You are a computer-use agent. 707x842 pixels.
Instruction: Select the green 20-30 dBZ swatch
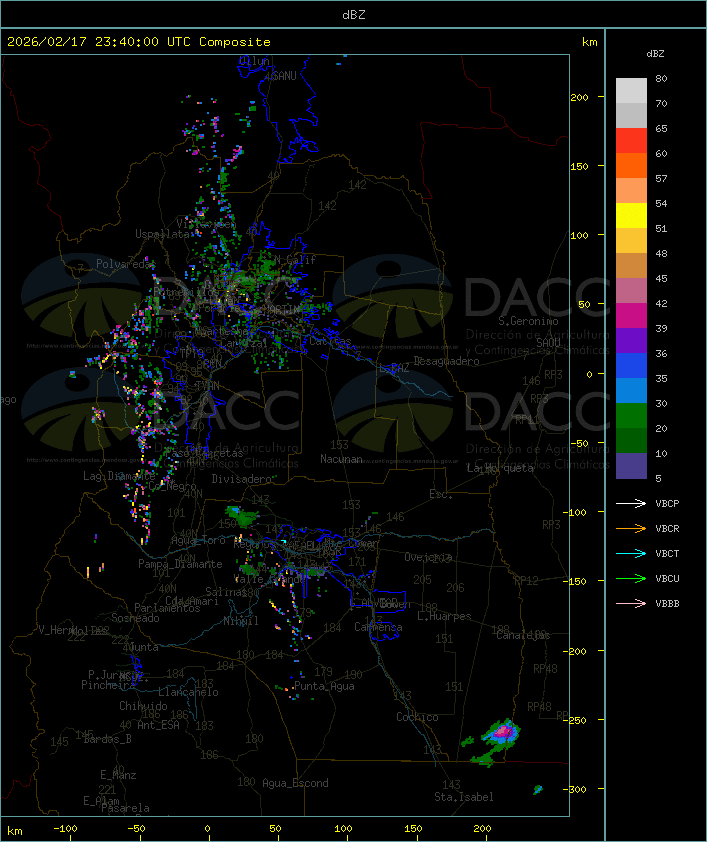click(631, 416)
